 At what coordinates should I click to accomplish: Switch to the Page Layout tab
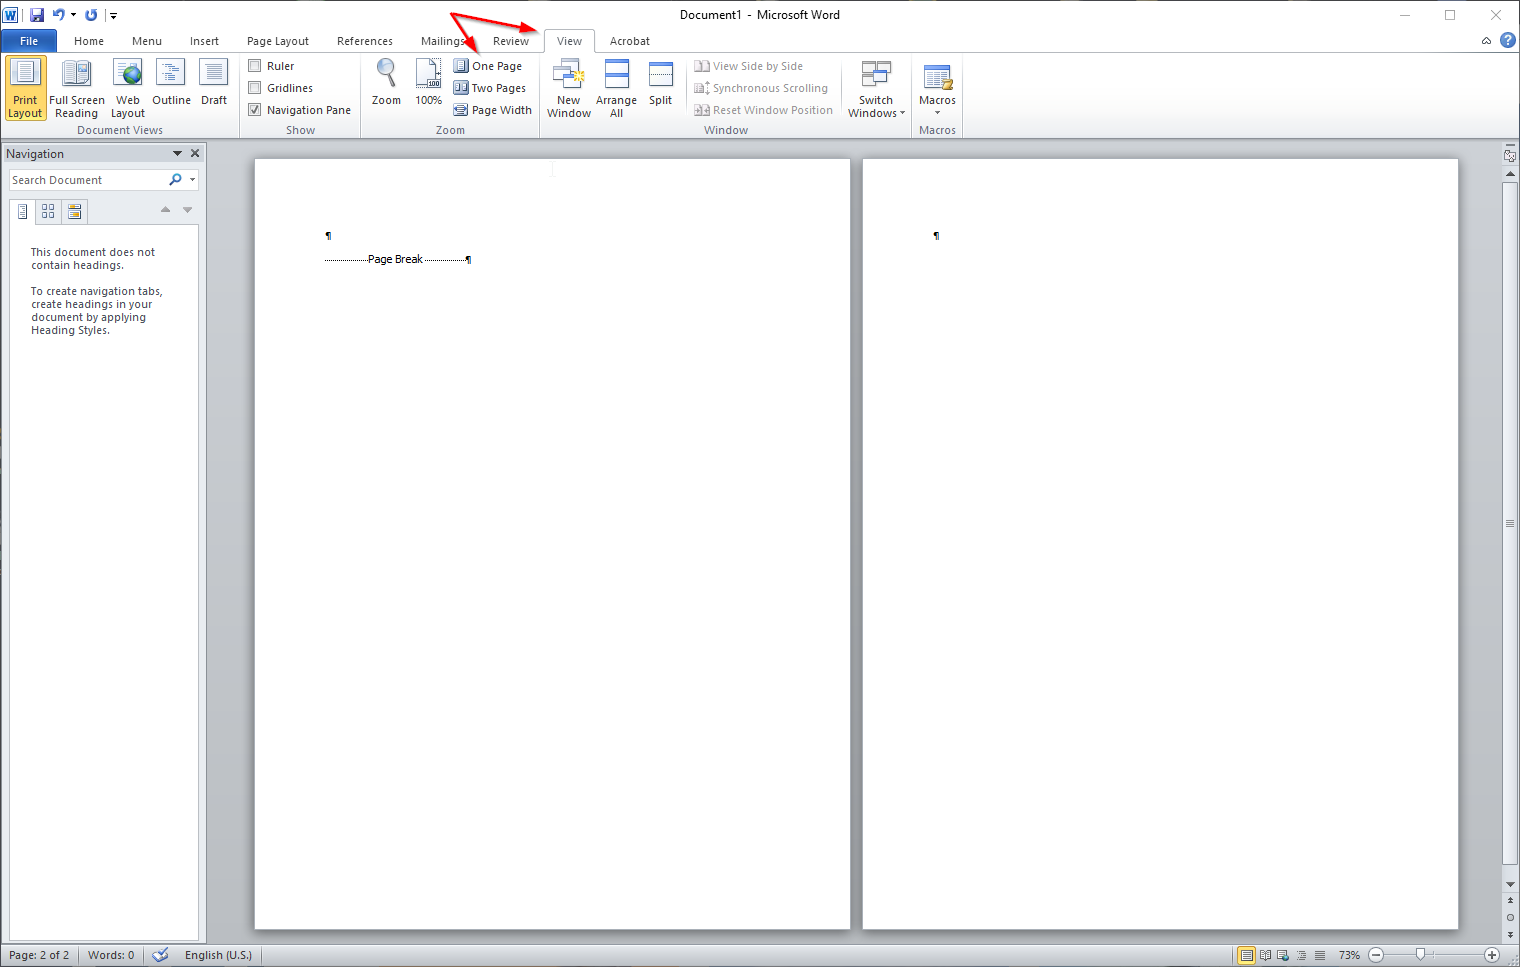[x=278, y=41]
